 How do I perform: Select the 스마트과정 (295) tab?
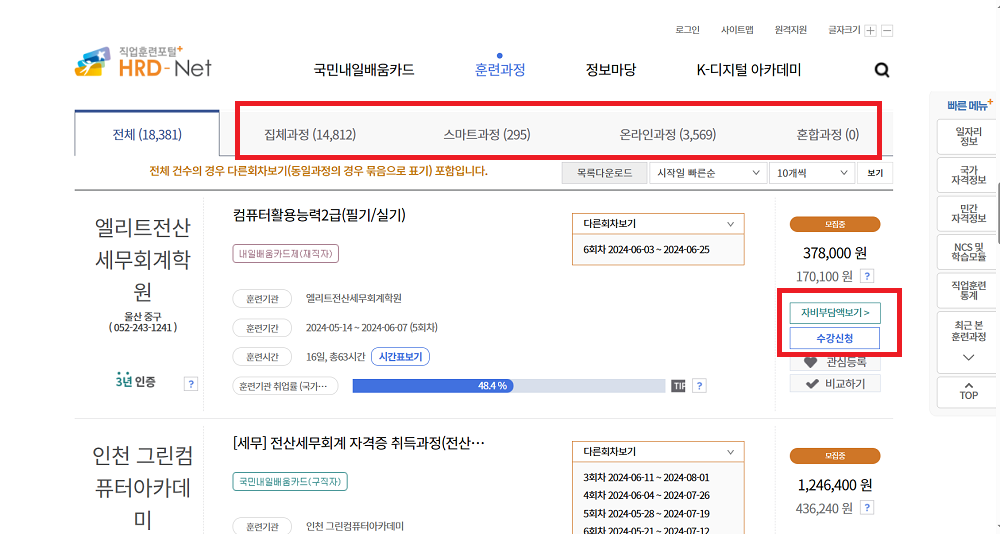pyautogui.click(x=487, y=135)
